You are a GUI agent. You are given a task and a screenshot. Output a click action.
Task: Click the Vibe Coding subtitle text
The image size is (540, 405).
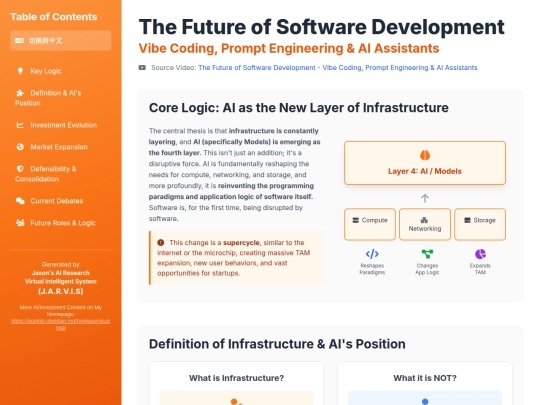[x=289, y=48]
